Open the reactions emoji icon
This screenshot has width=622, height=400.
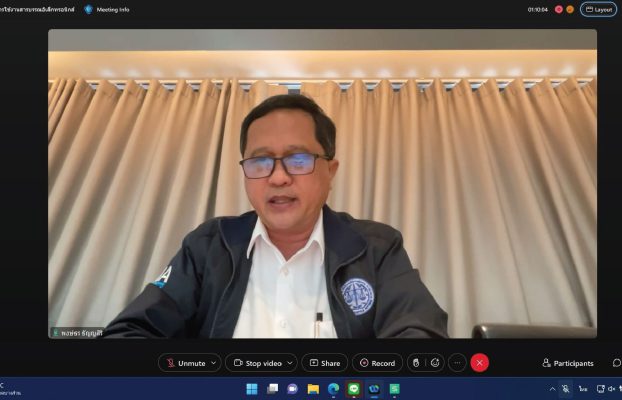(x=435, y=363)
